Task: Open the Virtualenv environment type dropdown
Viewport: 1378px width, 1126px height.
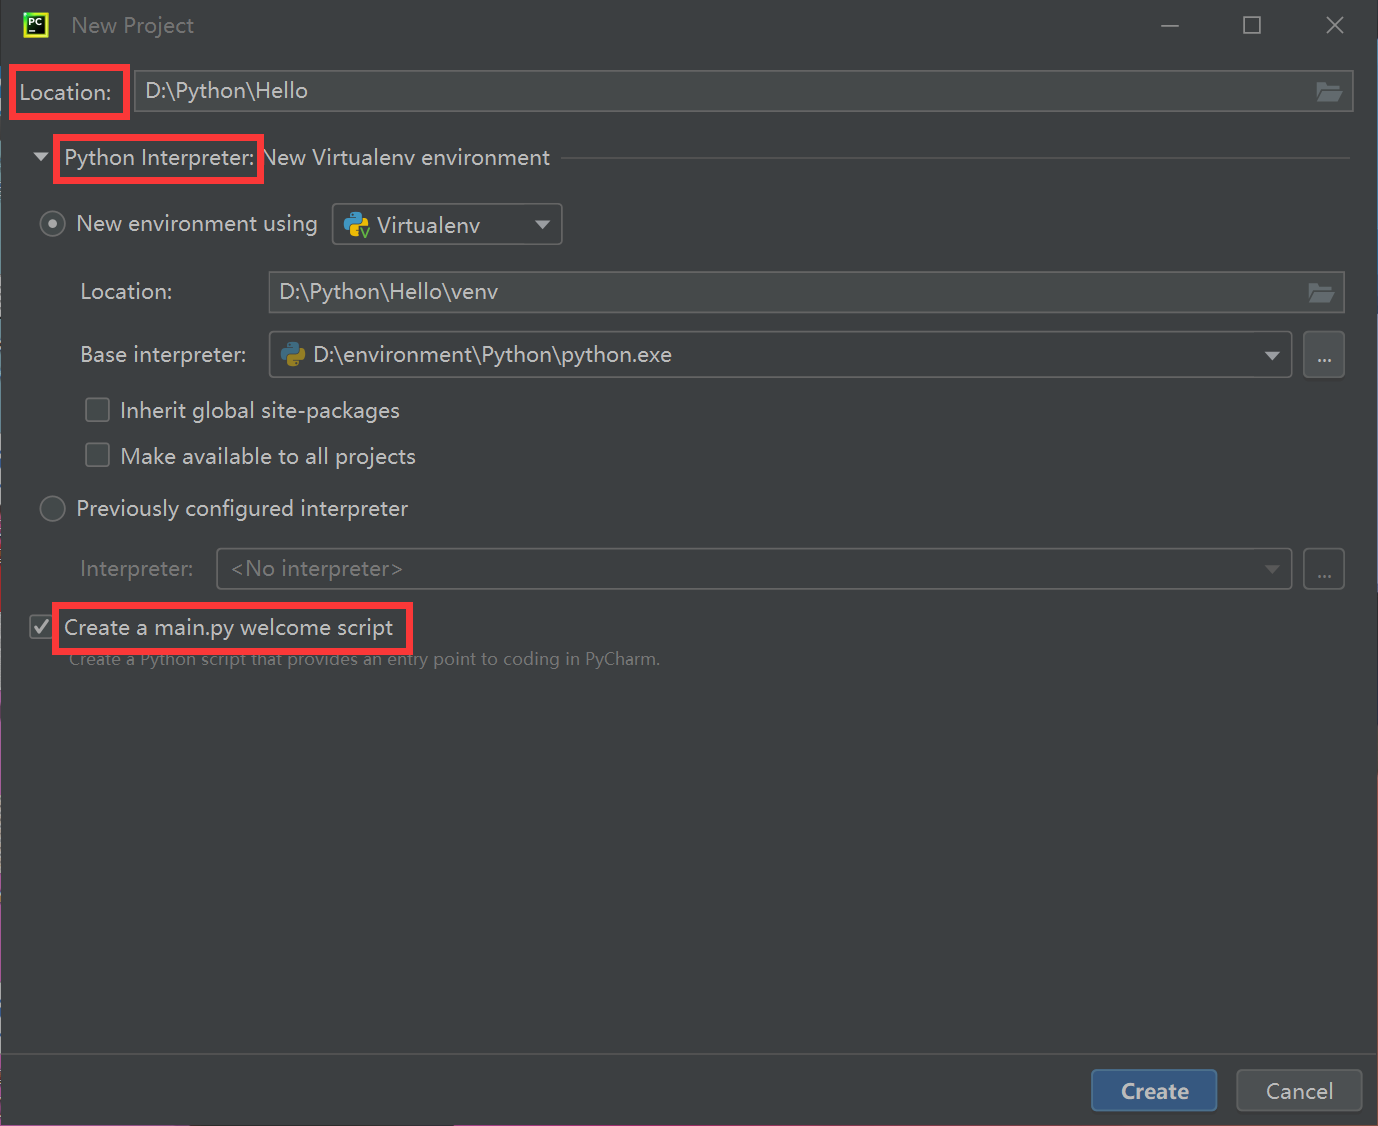Action: pos(447,224)
